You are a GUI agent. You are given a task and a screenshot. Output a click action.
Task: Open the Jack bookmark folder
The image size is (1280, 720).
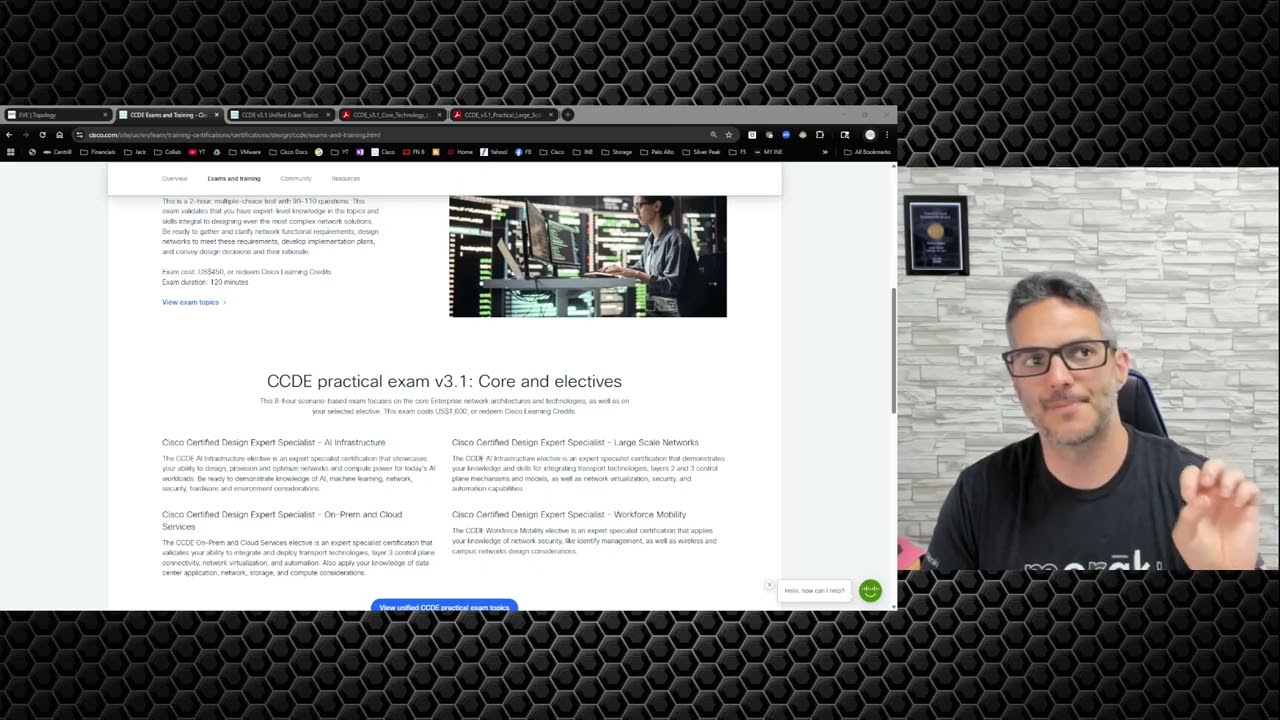tap(135, 152)
